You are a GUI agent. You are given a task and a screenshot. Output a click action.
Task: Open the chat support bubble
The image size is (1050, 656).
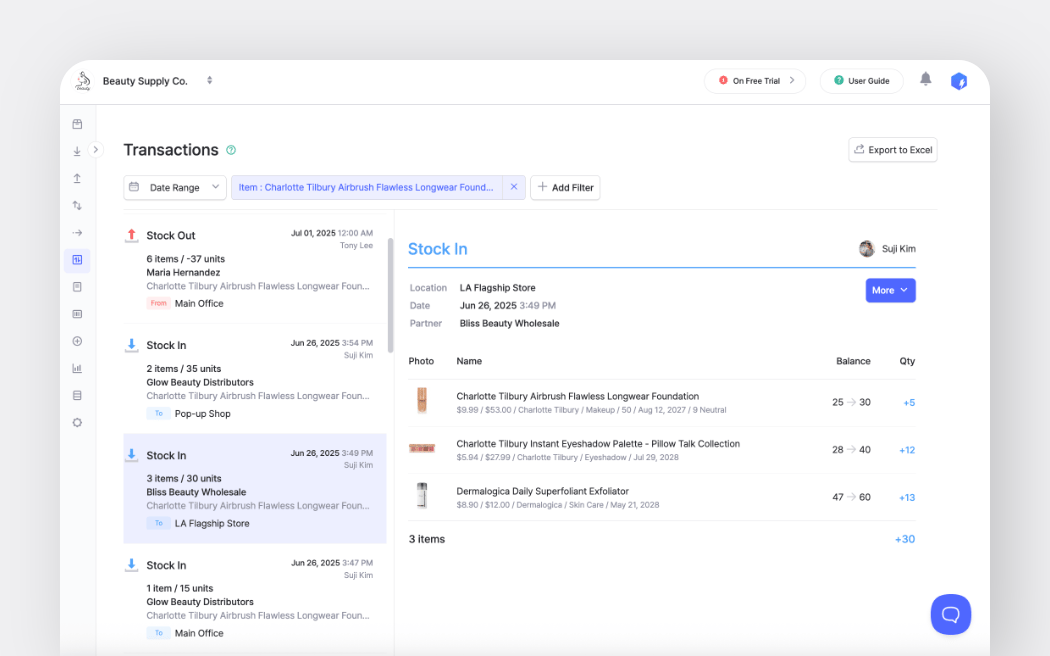[x=950, y=614]
